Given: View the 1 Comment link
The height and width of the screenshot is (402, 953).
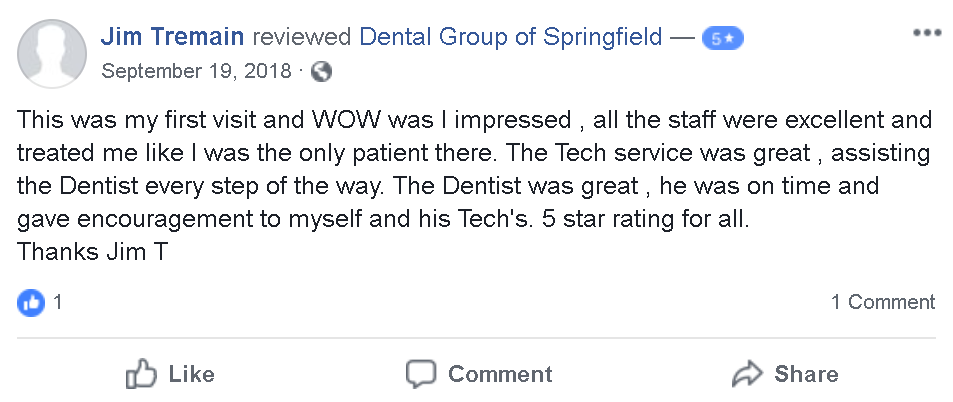Looking at the screenshot, I should point(883,302).
